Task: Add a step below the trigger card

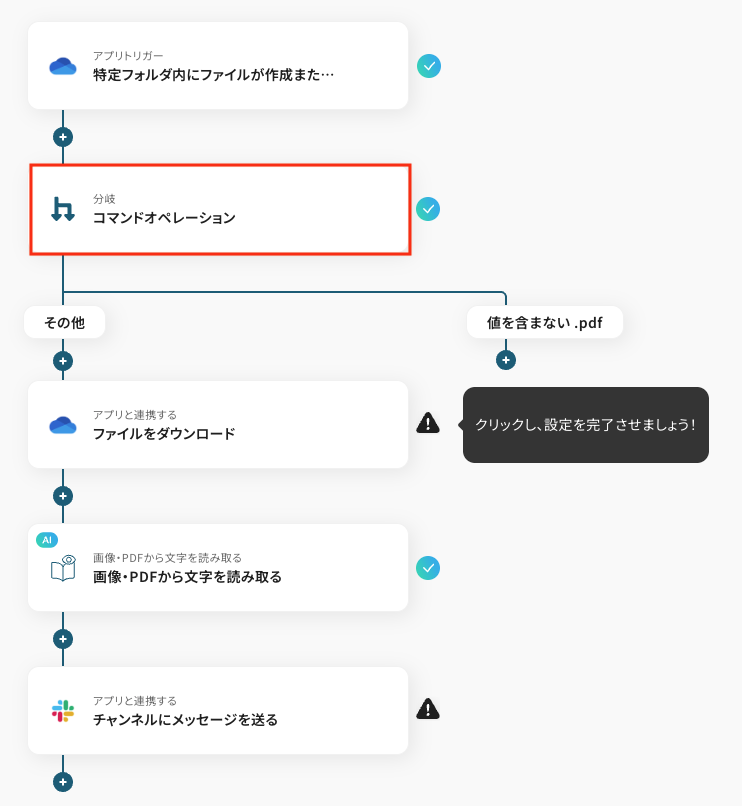Action: pos(63,137)
